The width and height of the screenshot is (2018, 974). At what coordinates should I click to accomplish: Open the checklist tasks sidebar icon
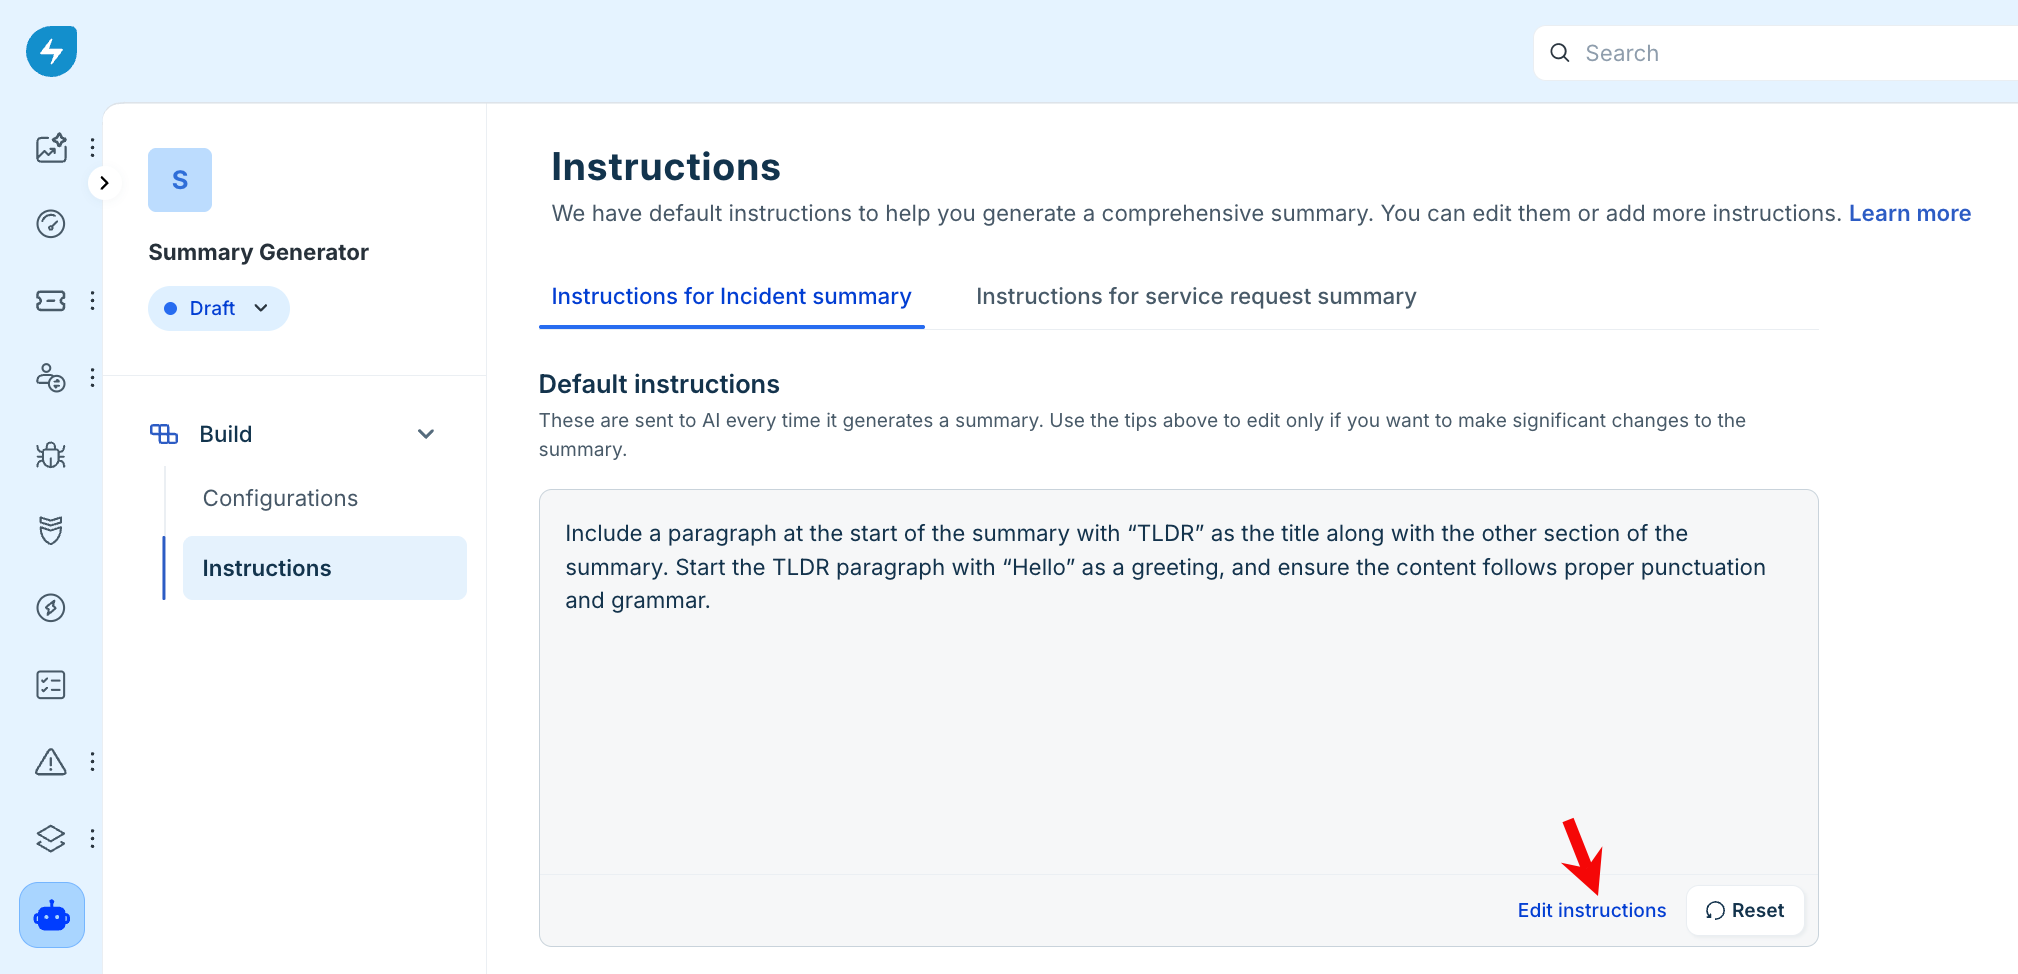click(x=51, y=685)
